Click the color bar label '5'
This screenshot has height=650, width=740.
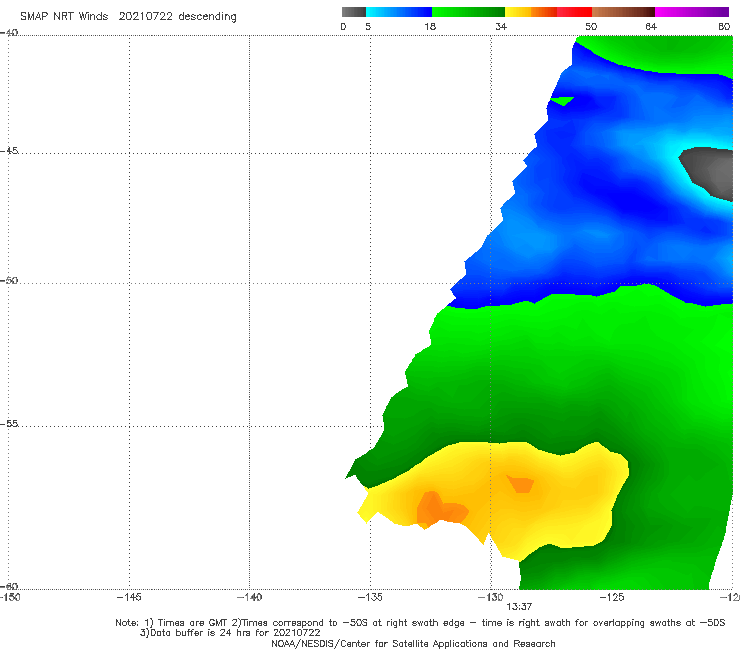368,26
